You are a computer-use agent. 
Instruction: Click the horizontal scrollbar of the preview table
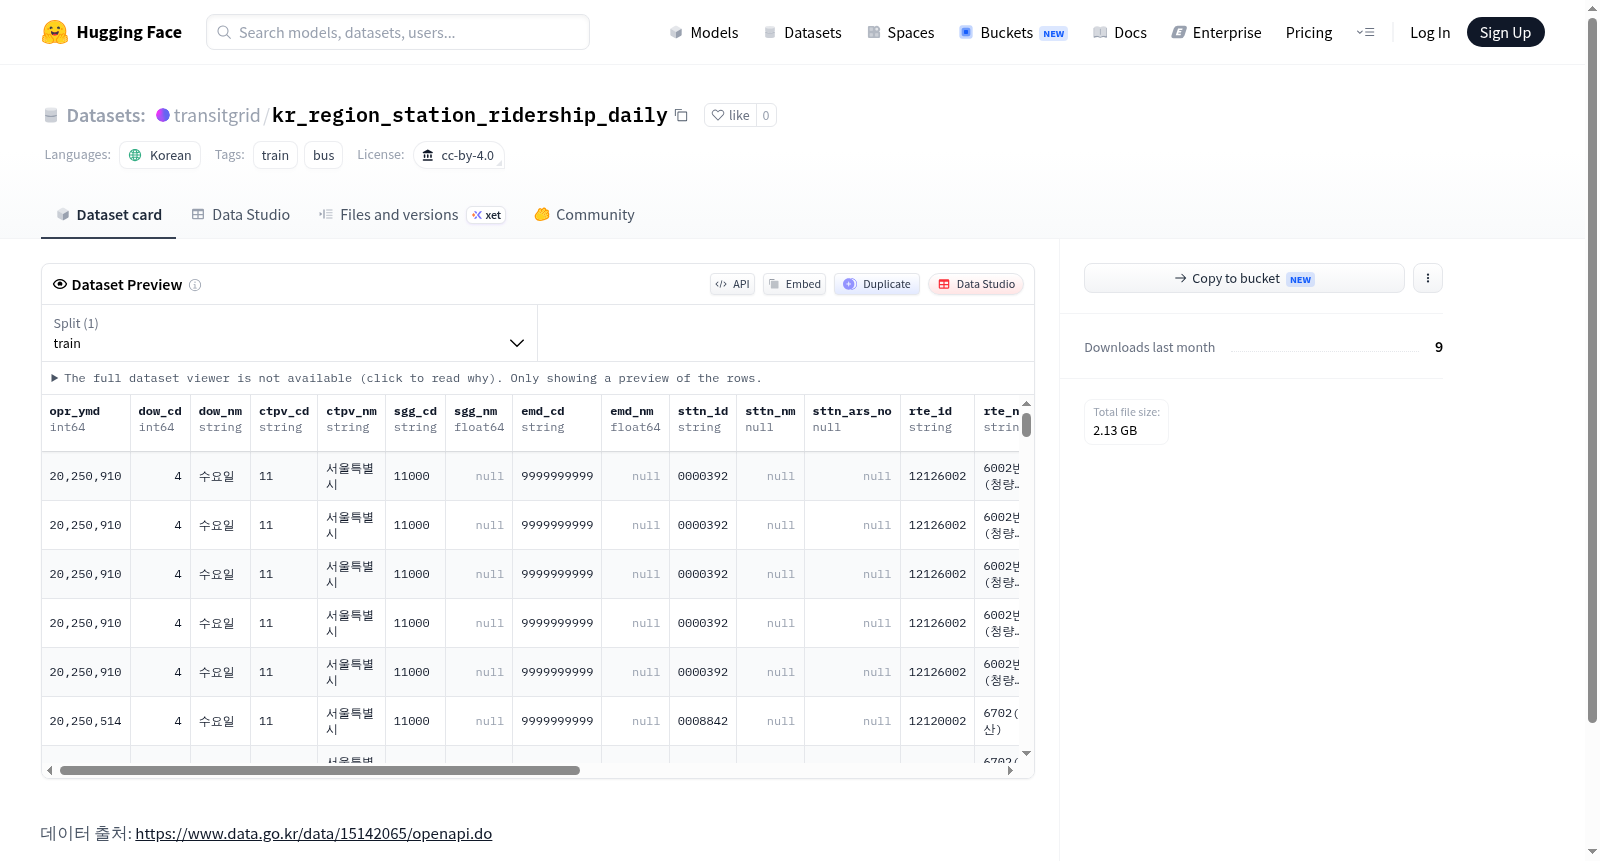(x=320, y=770)
